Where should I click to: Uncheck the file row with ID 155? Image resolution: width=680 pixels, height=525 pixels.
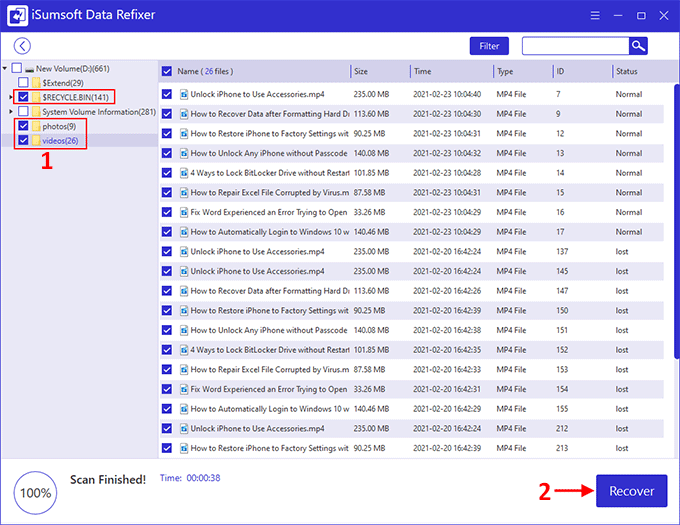[x=167, y=409]
